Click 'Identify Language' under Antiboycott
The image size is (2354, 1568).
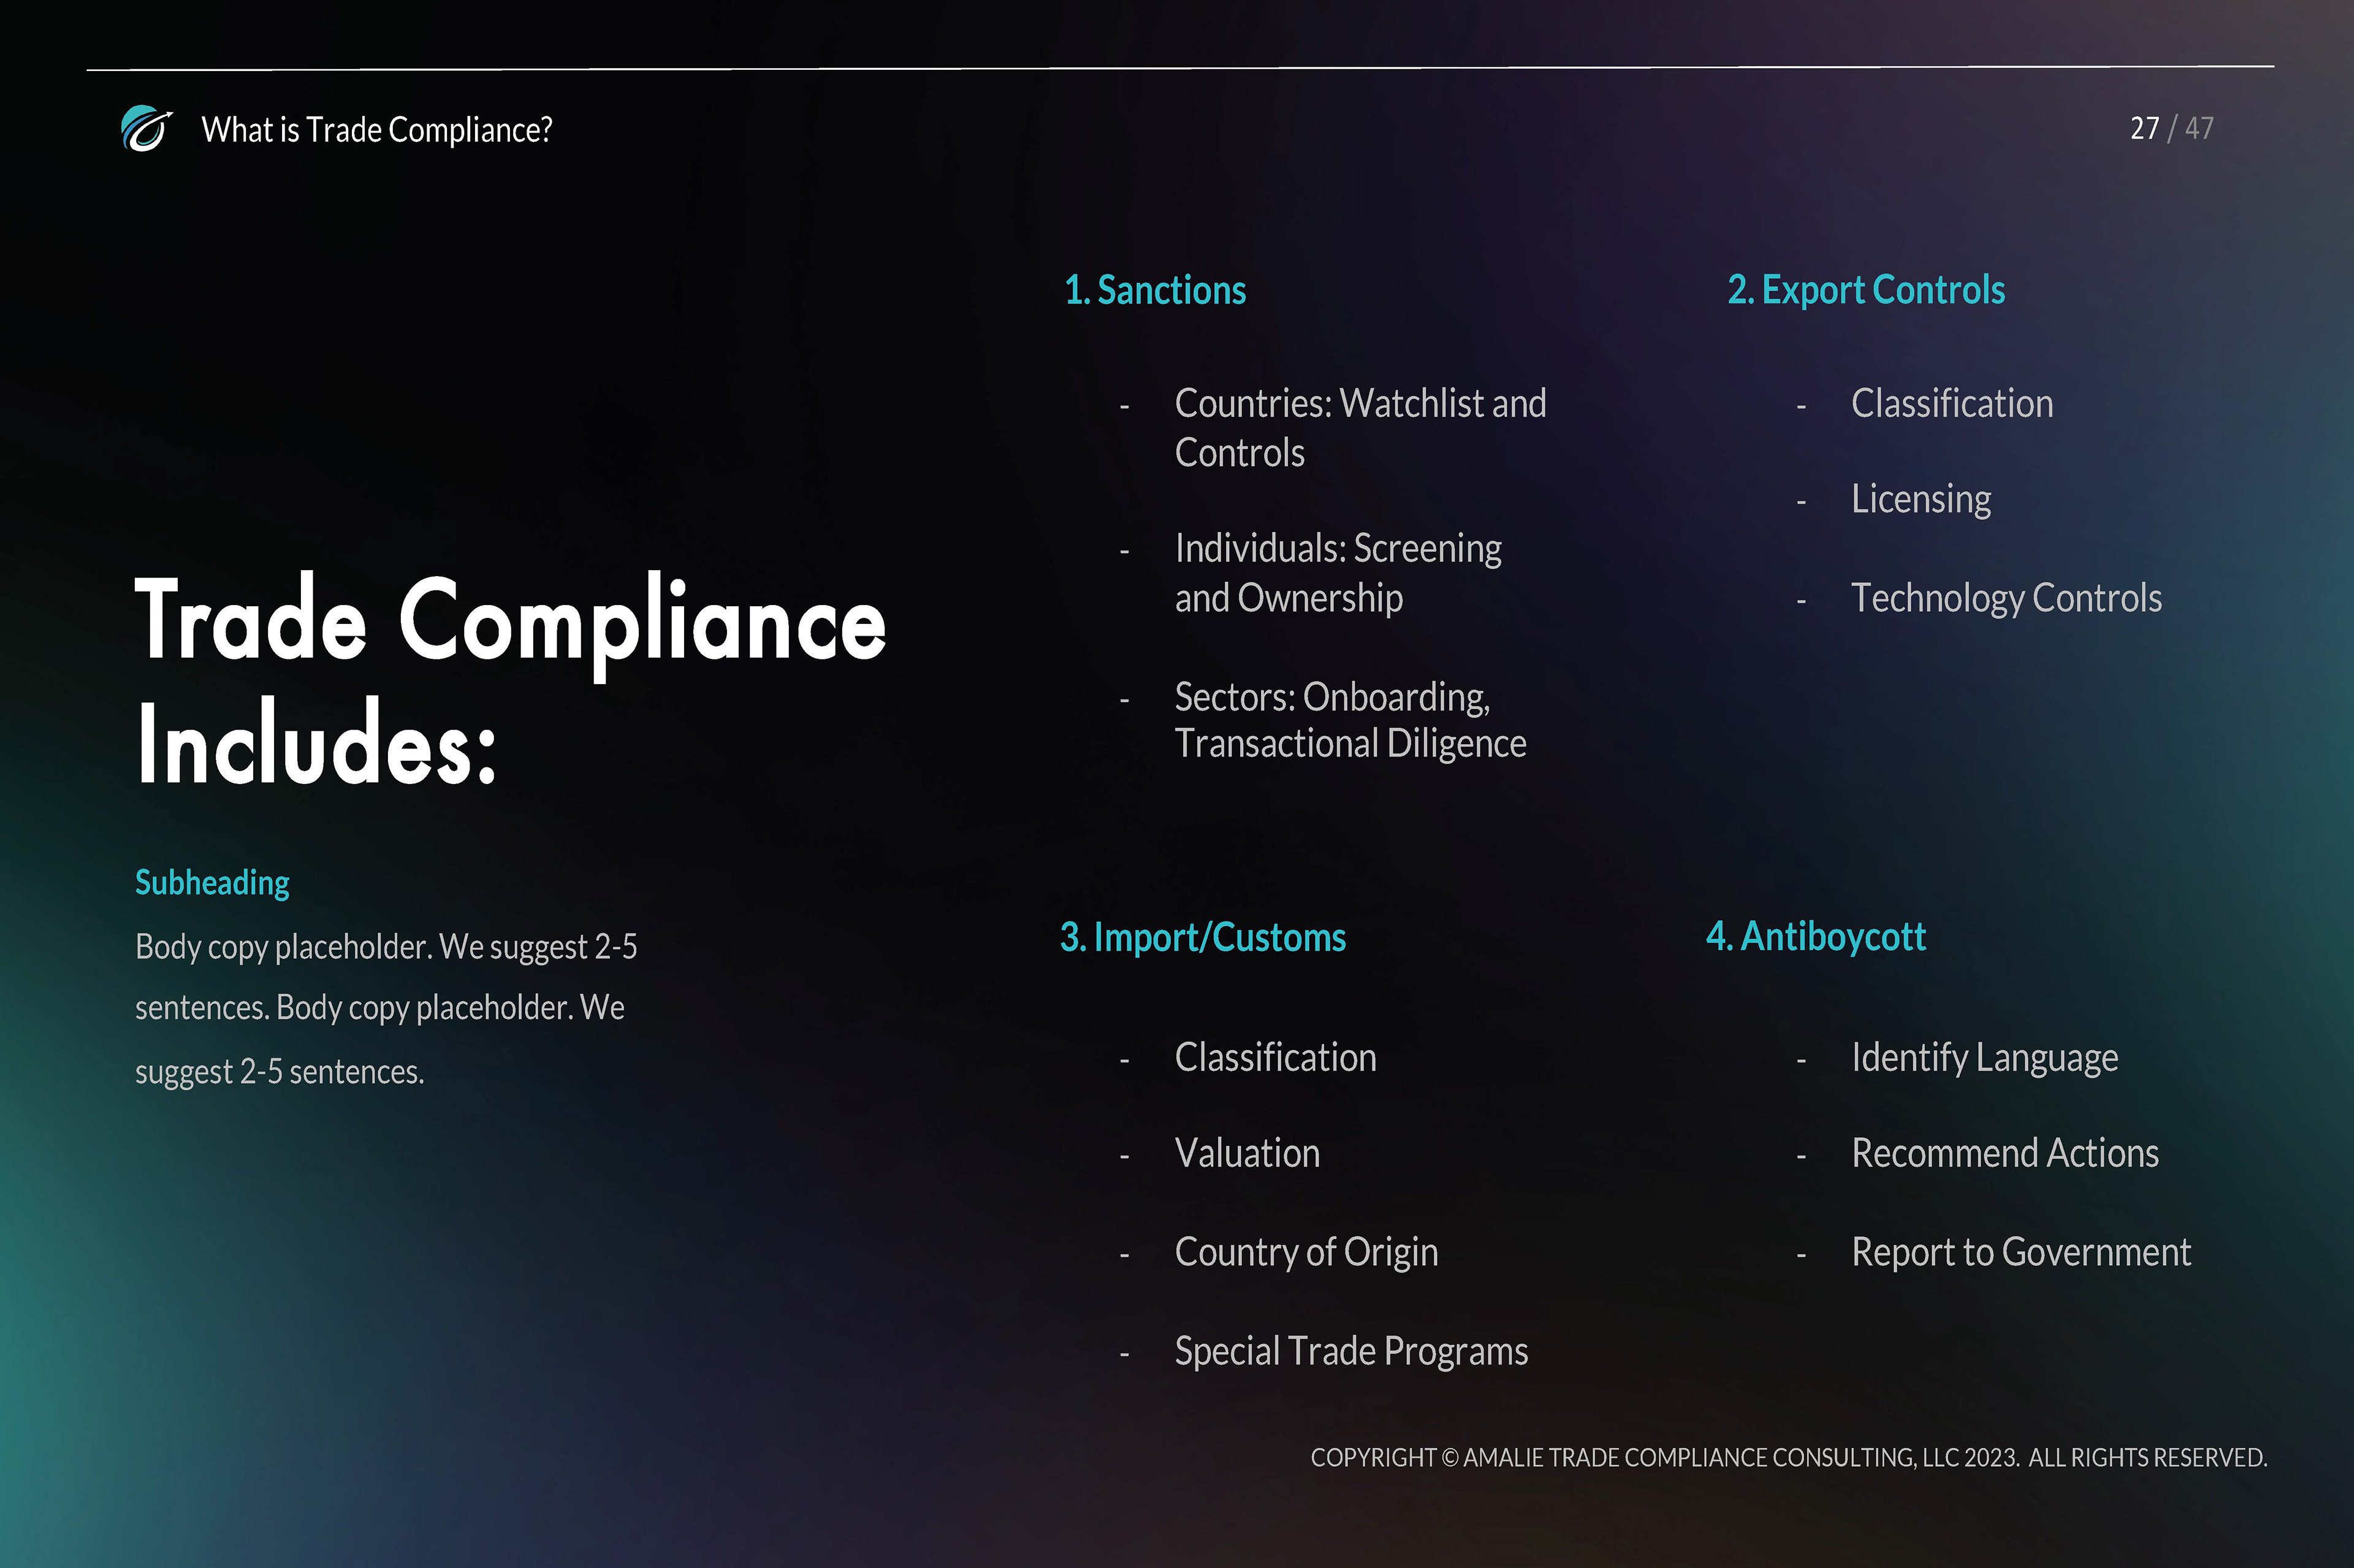pyautogui.click(x=1983, y=1057)
